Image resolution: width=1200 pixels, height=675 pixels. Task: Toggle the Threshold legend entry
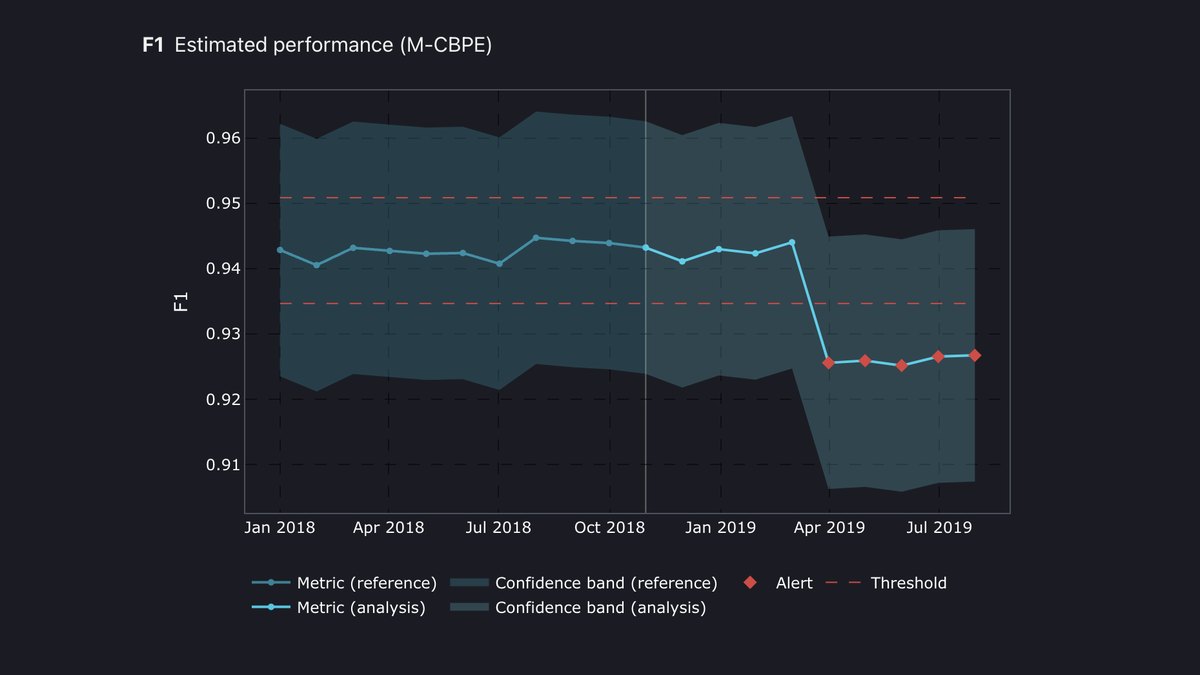(x=886, y=583)
